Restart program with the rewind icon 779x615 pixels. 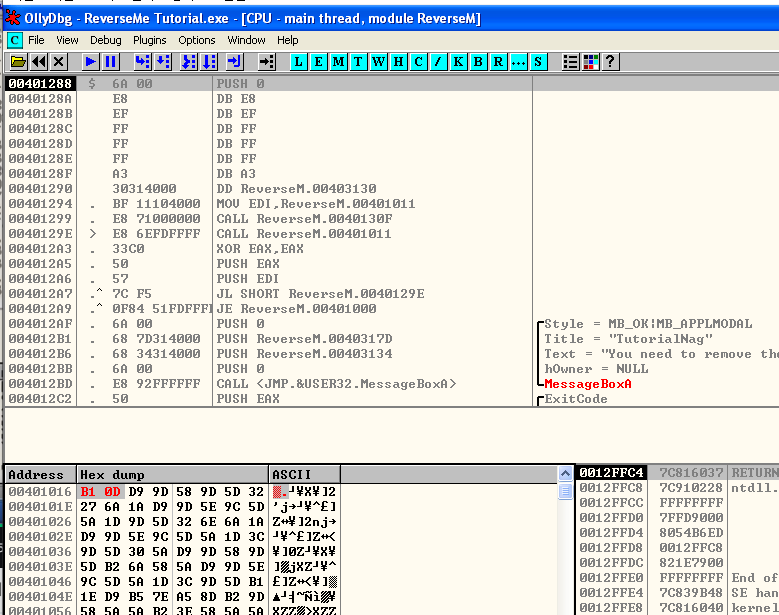[x=39, y=62]
